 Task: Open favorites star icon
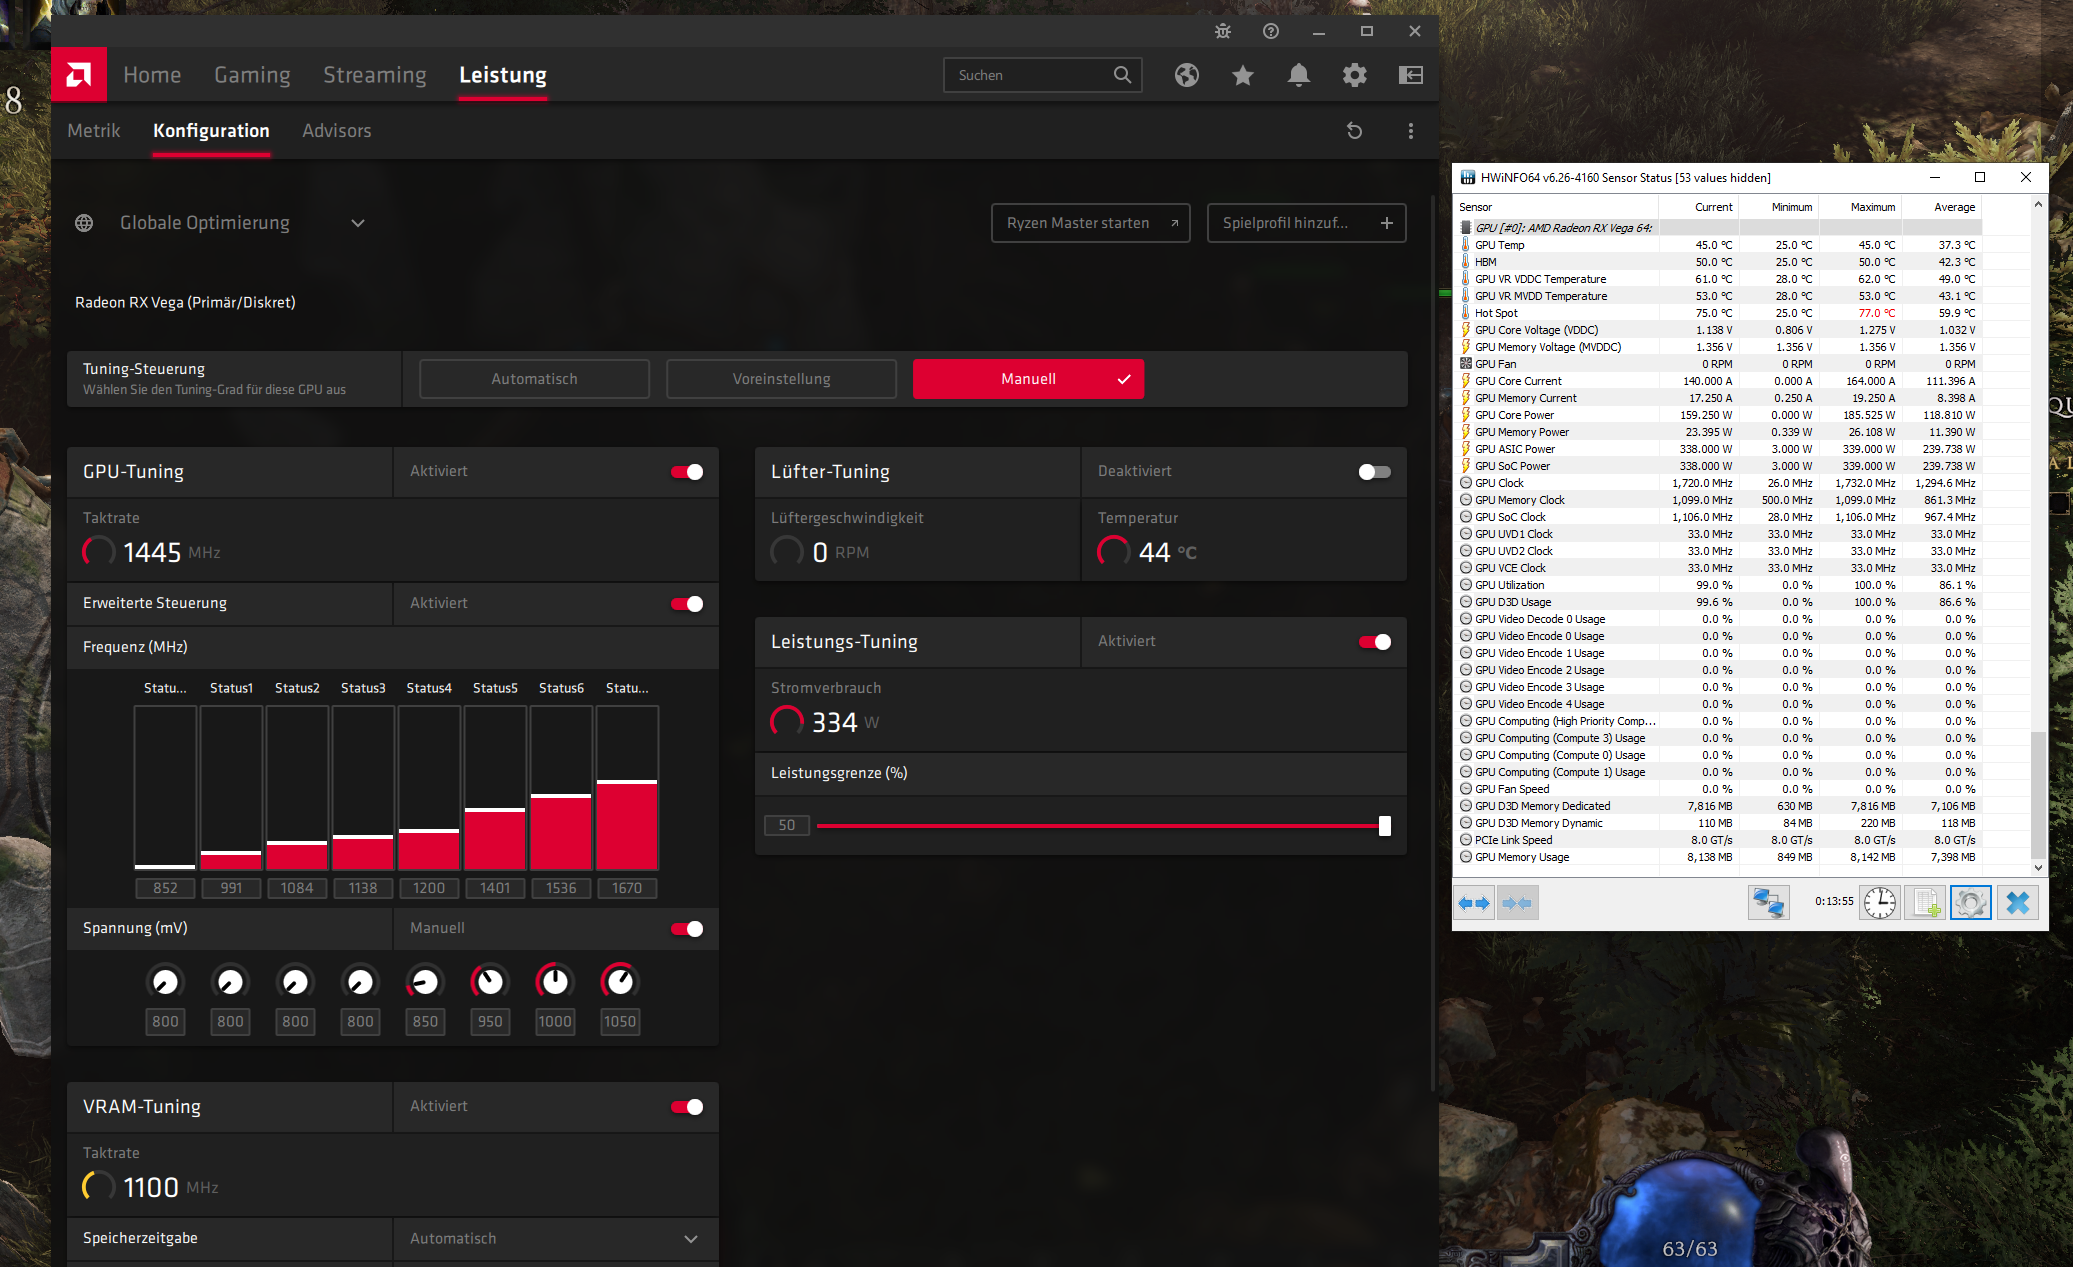tap(1242, 75)
